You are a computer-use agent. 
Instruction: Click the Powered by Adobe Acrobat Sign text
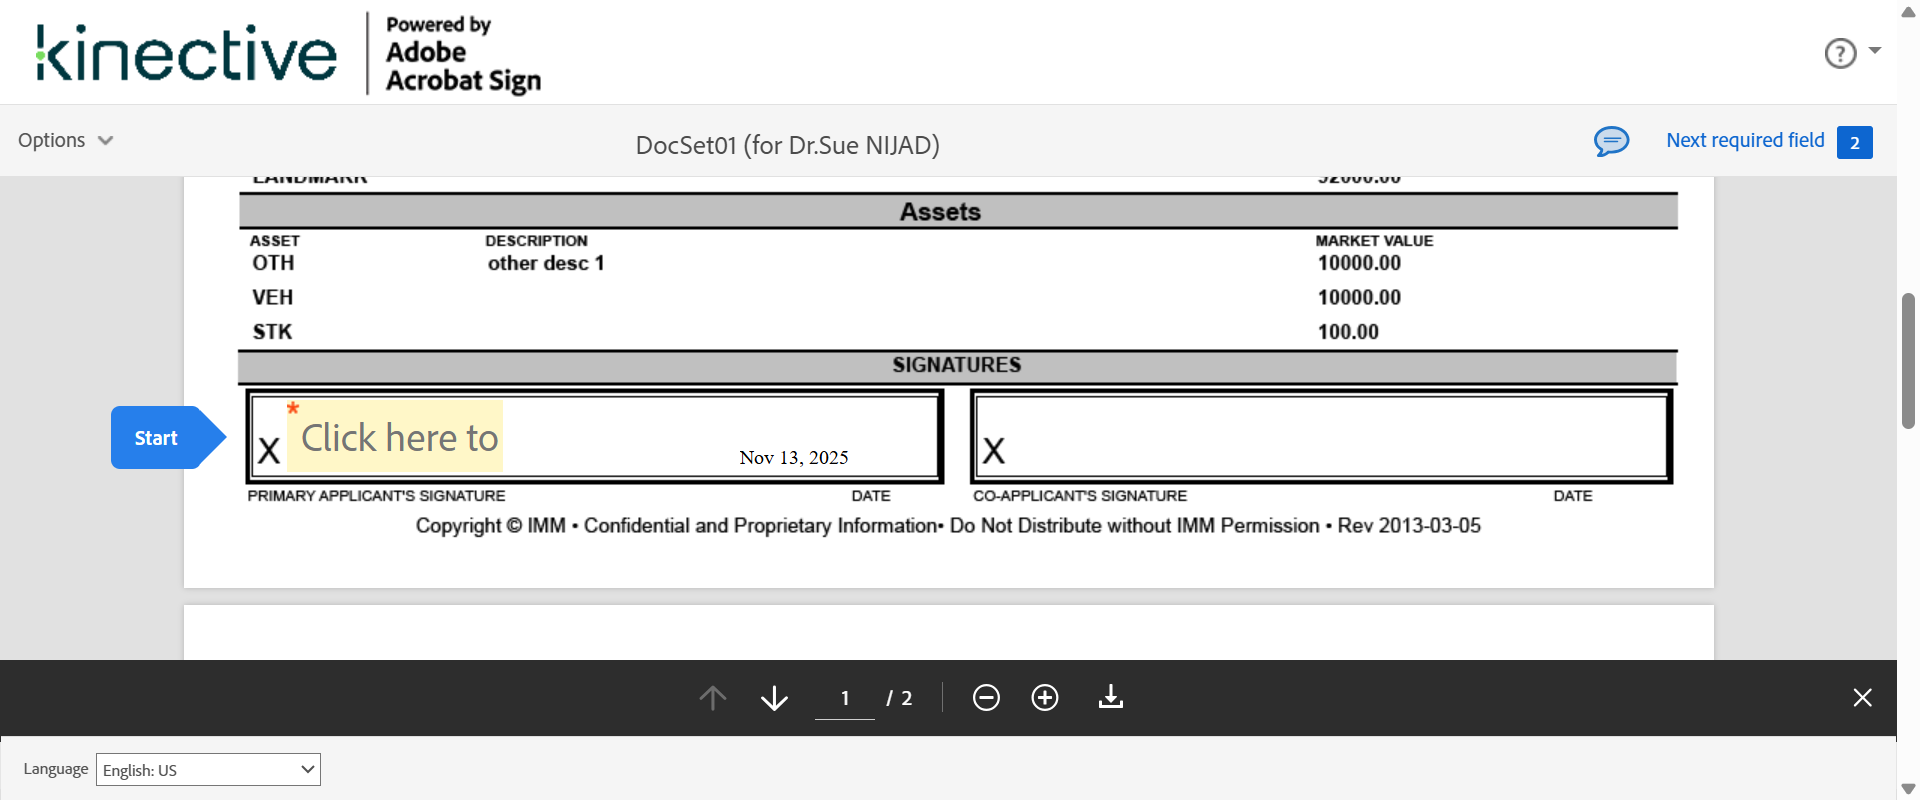(463, 54)
